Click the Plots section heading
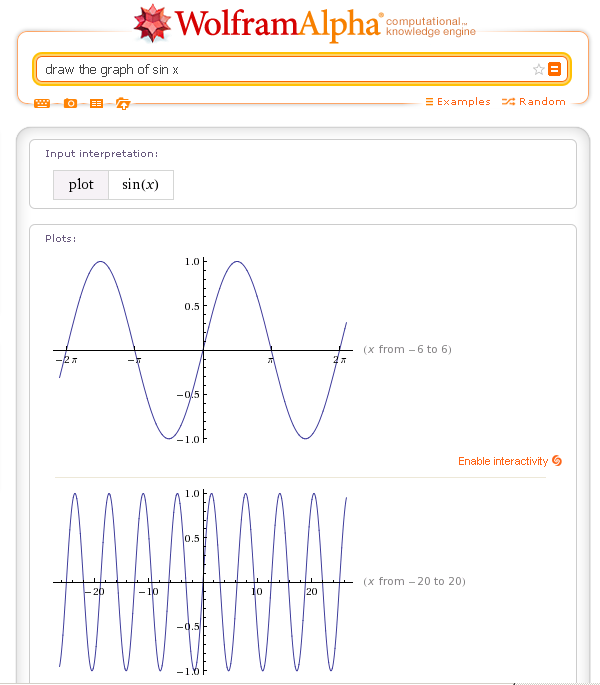The image size is (600, 685). pos(61,239)
